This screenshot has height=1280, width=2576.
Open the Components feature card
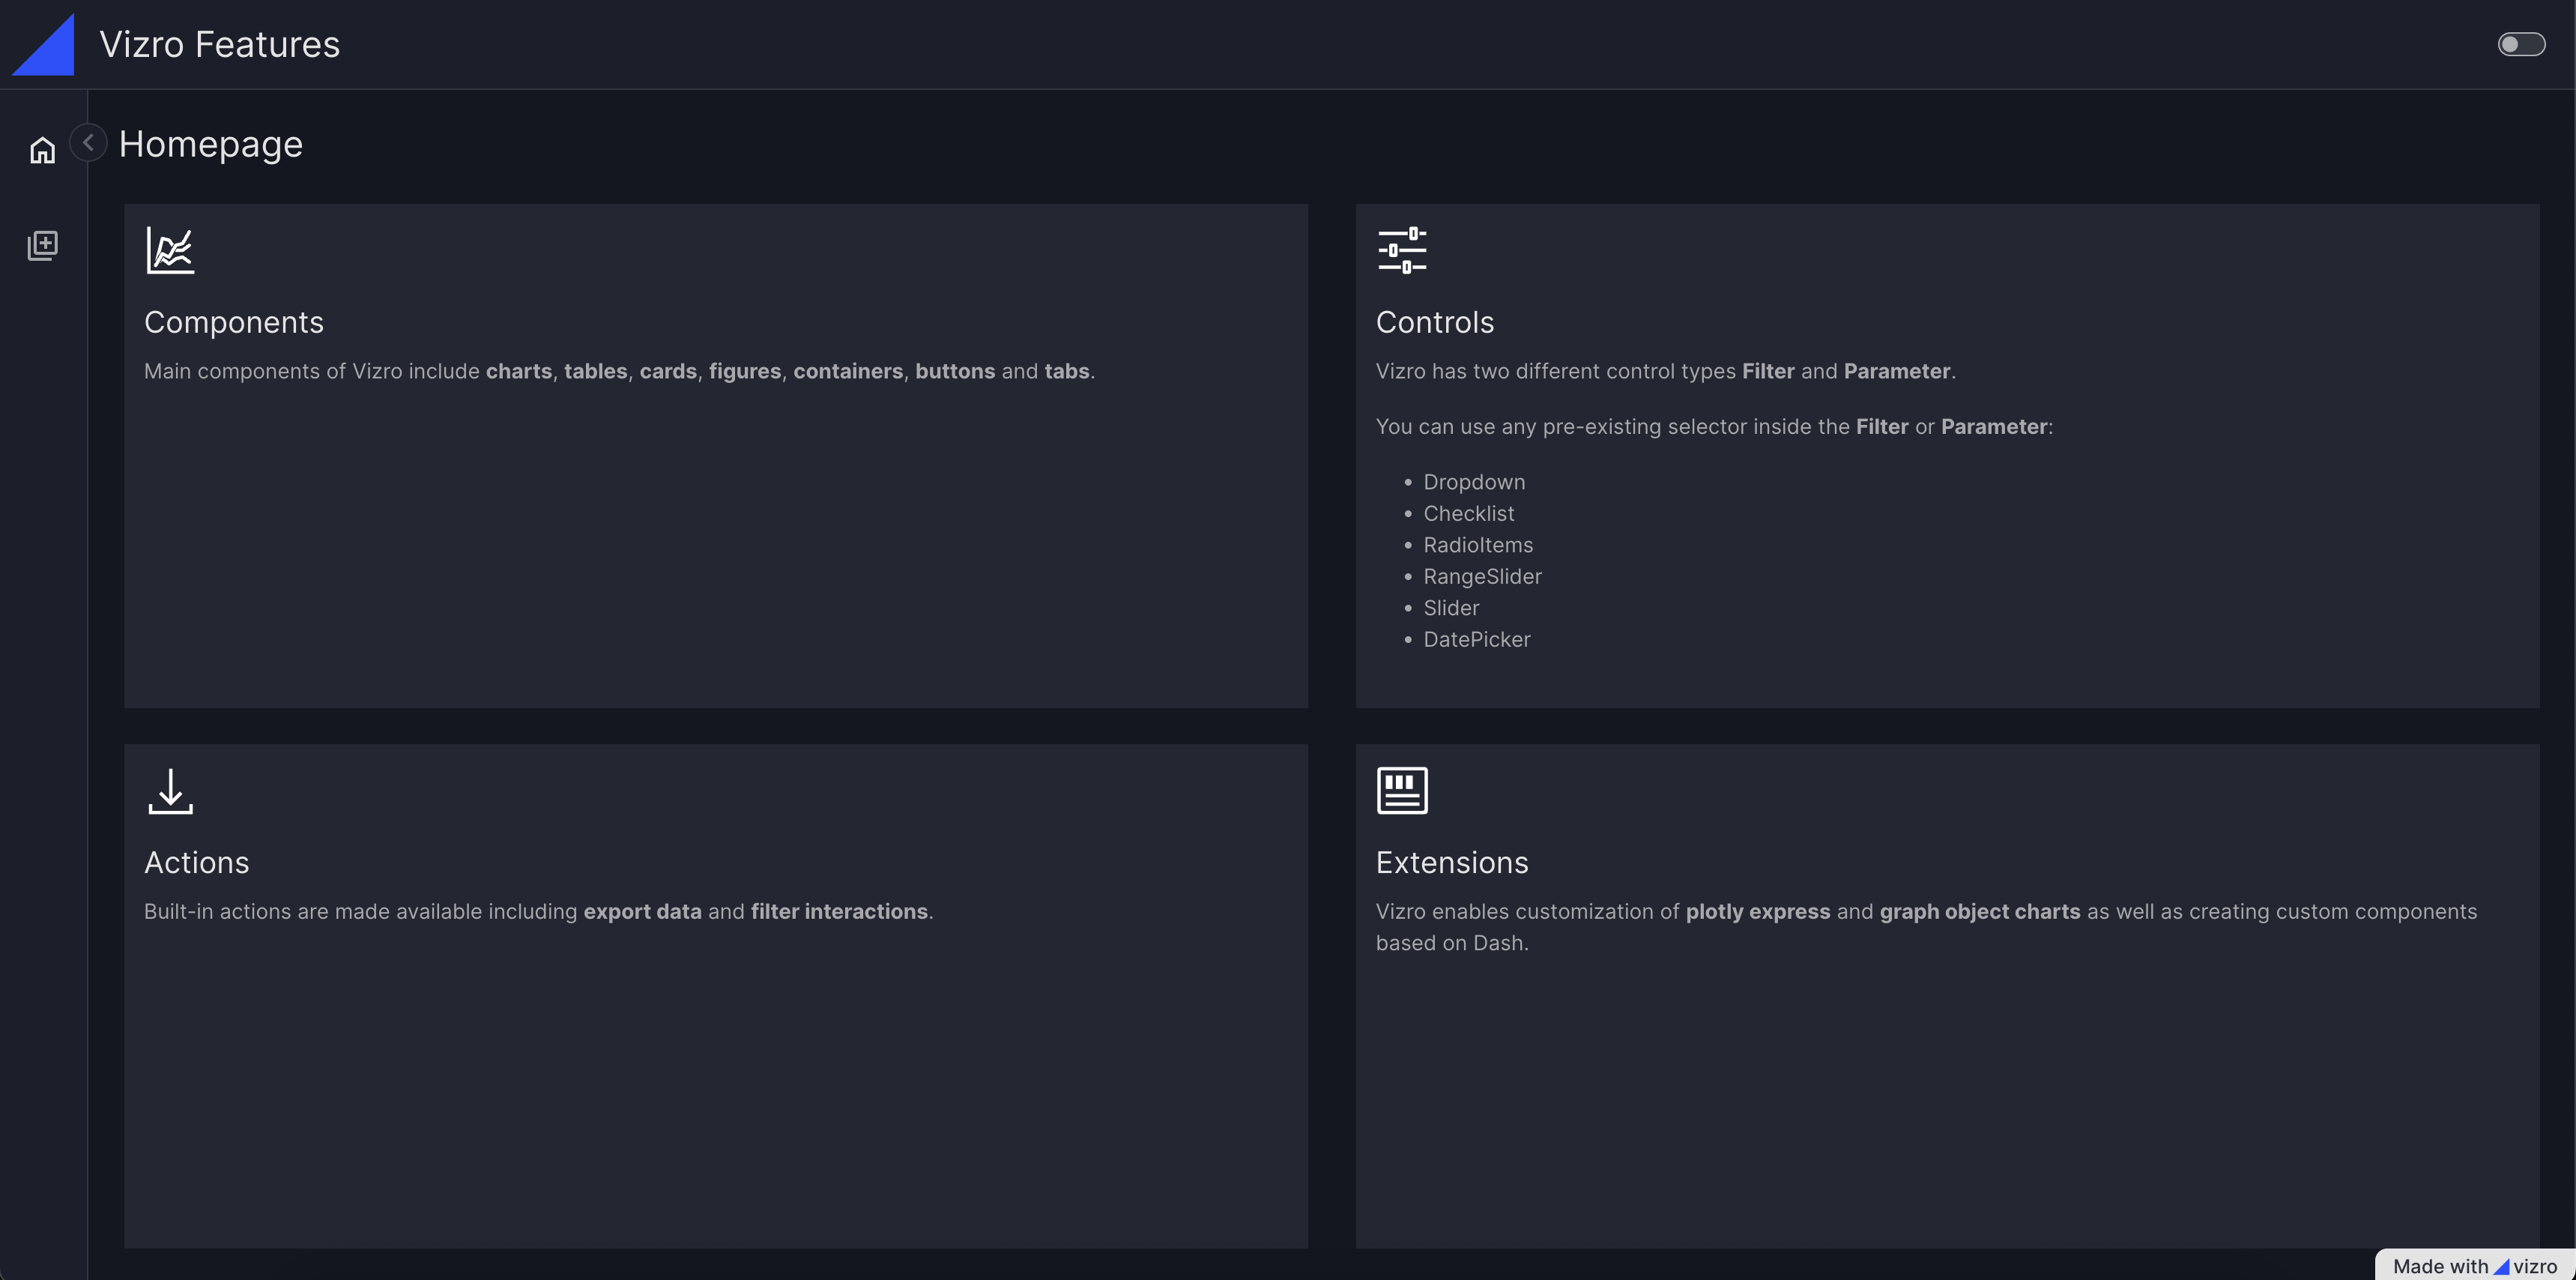click(715, 455)
